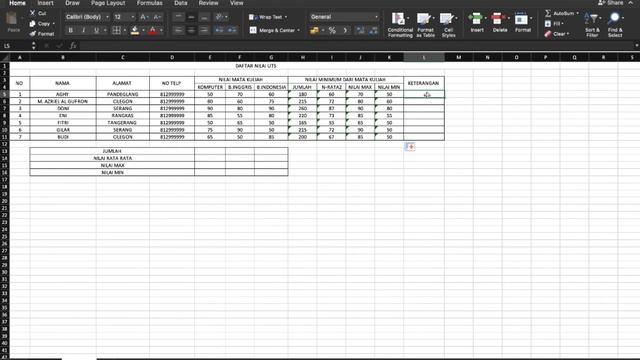Screen dimensions: 640x360
Task: Expand the fill color dropdown arrow
Action: (143, 31)
